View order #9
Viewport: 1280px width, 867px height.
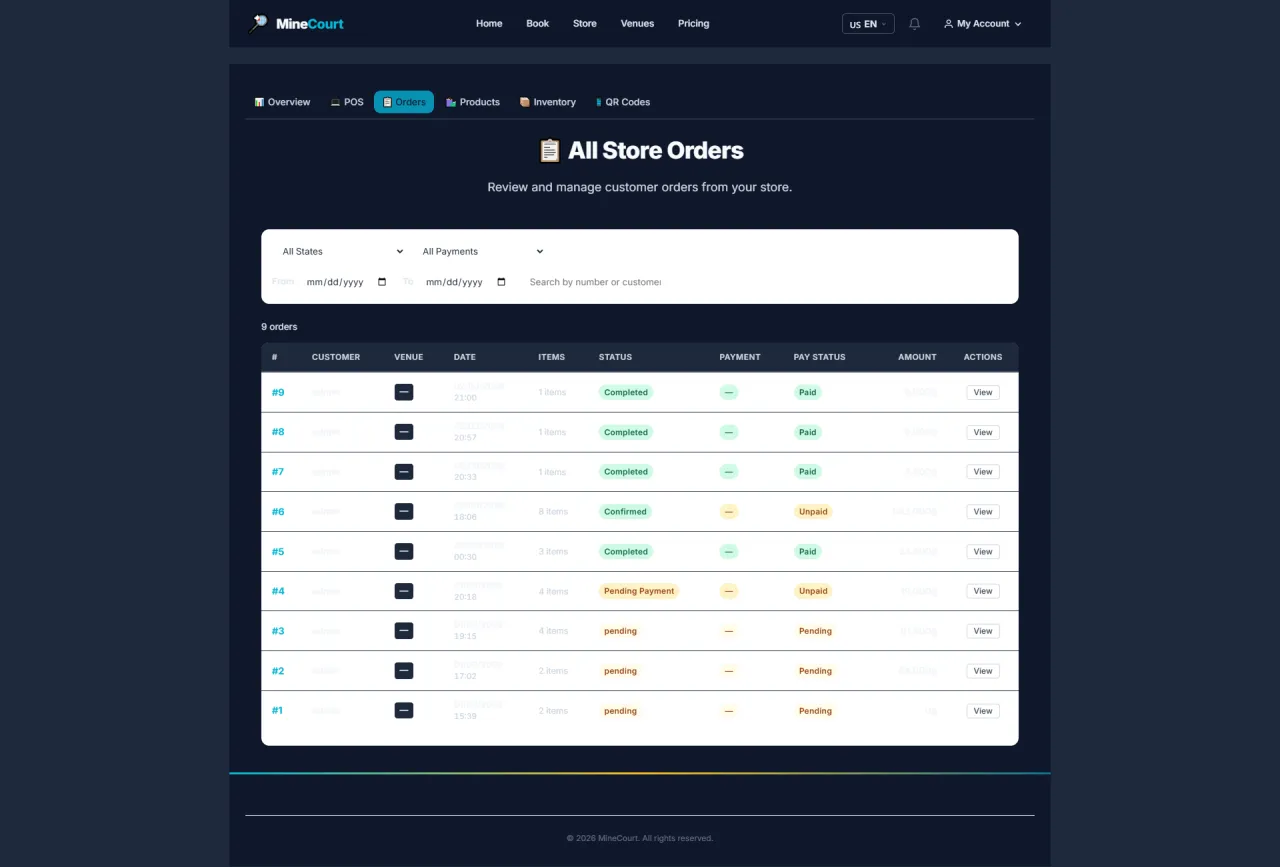point(983,392)
